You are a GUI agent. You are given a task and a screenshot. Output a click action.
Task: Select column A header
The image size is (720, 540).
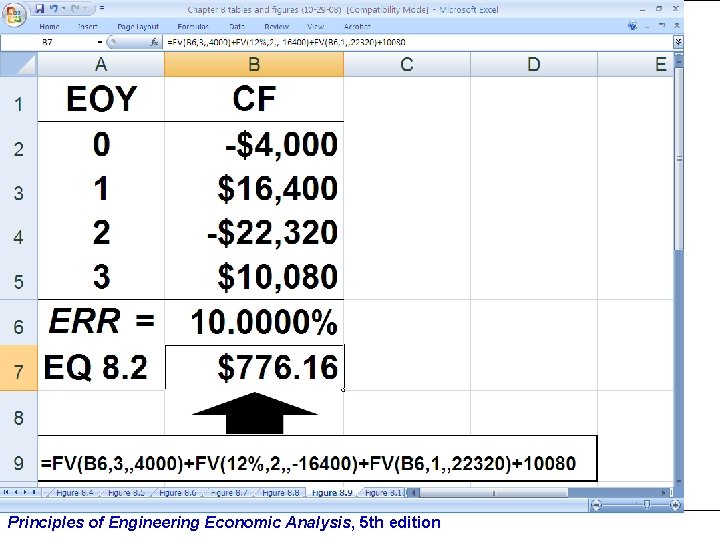(x=101, y=64)
